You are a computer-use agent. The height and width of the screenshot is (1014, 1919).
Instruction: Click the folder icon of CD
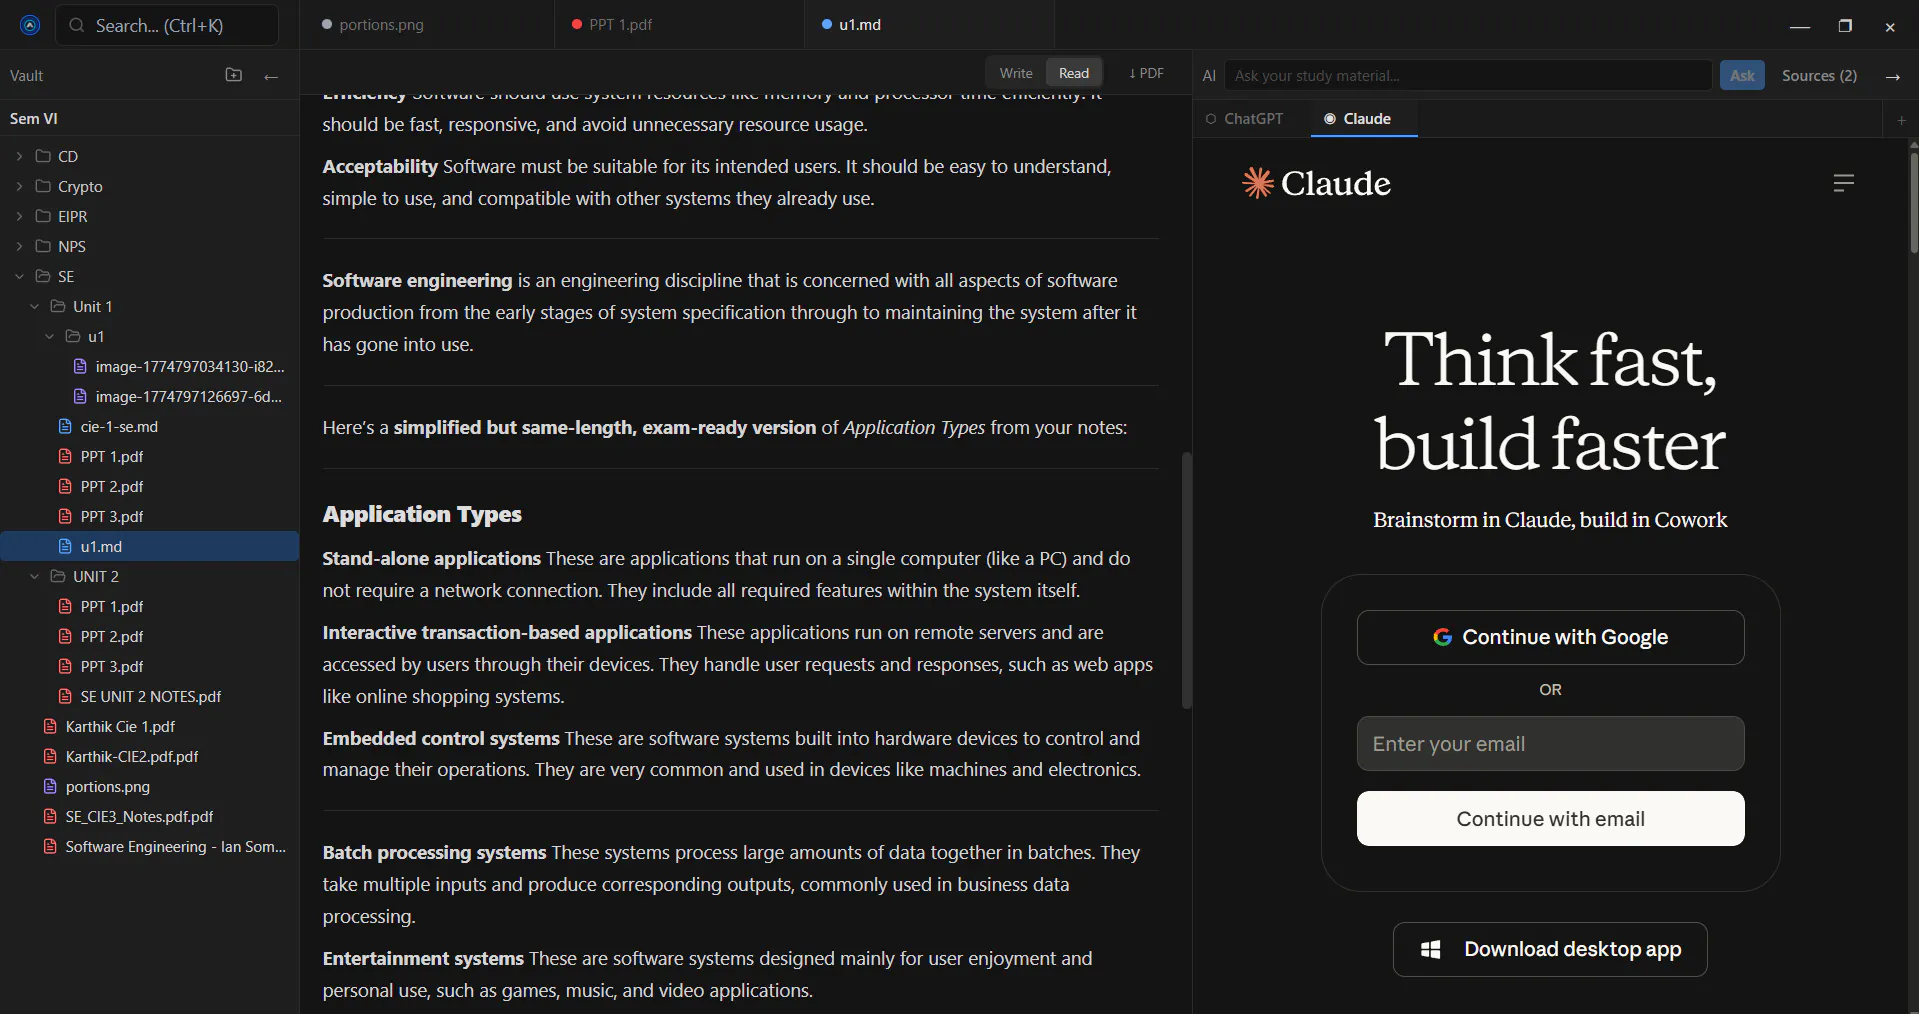click(43, 156)
